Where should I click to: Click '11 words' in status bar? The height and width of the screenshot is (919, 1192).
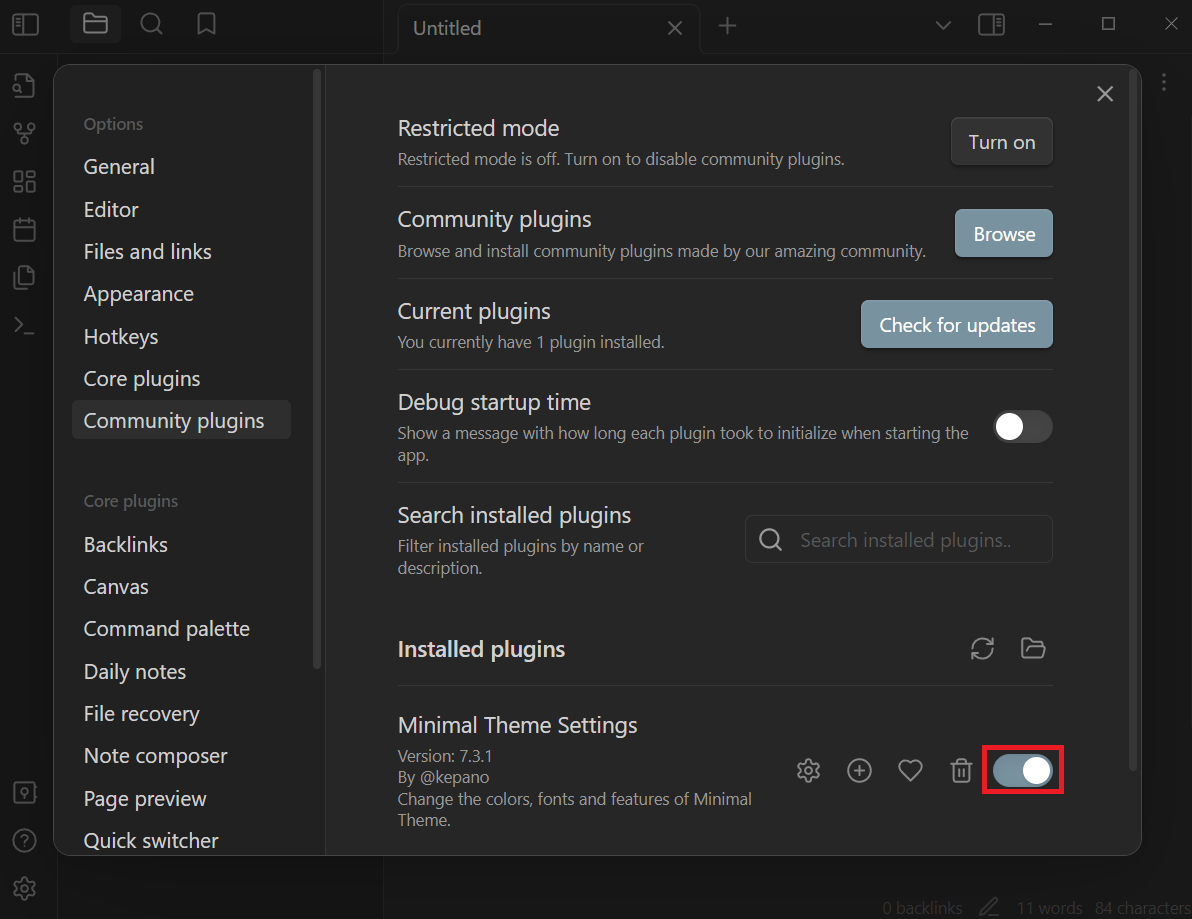[1049, 908]
